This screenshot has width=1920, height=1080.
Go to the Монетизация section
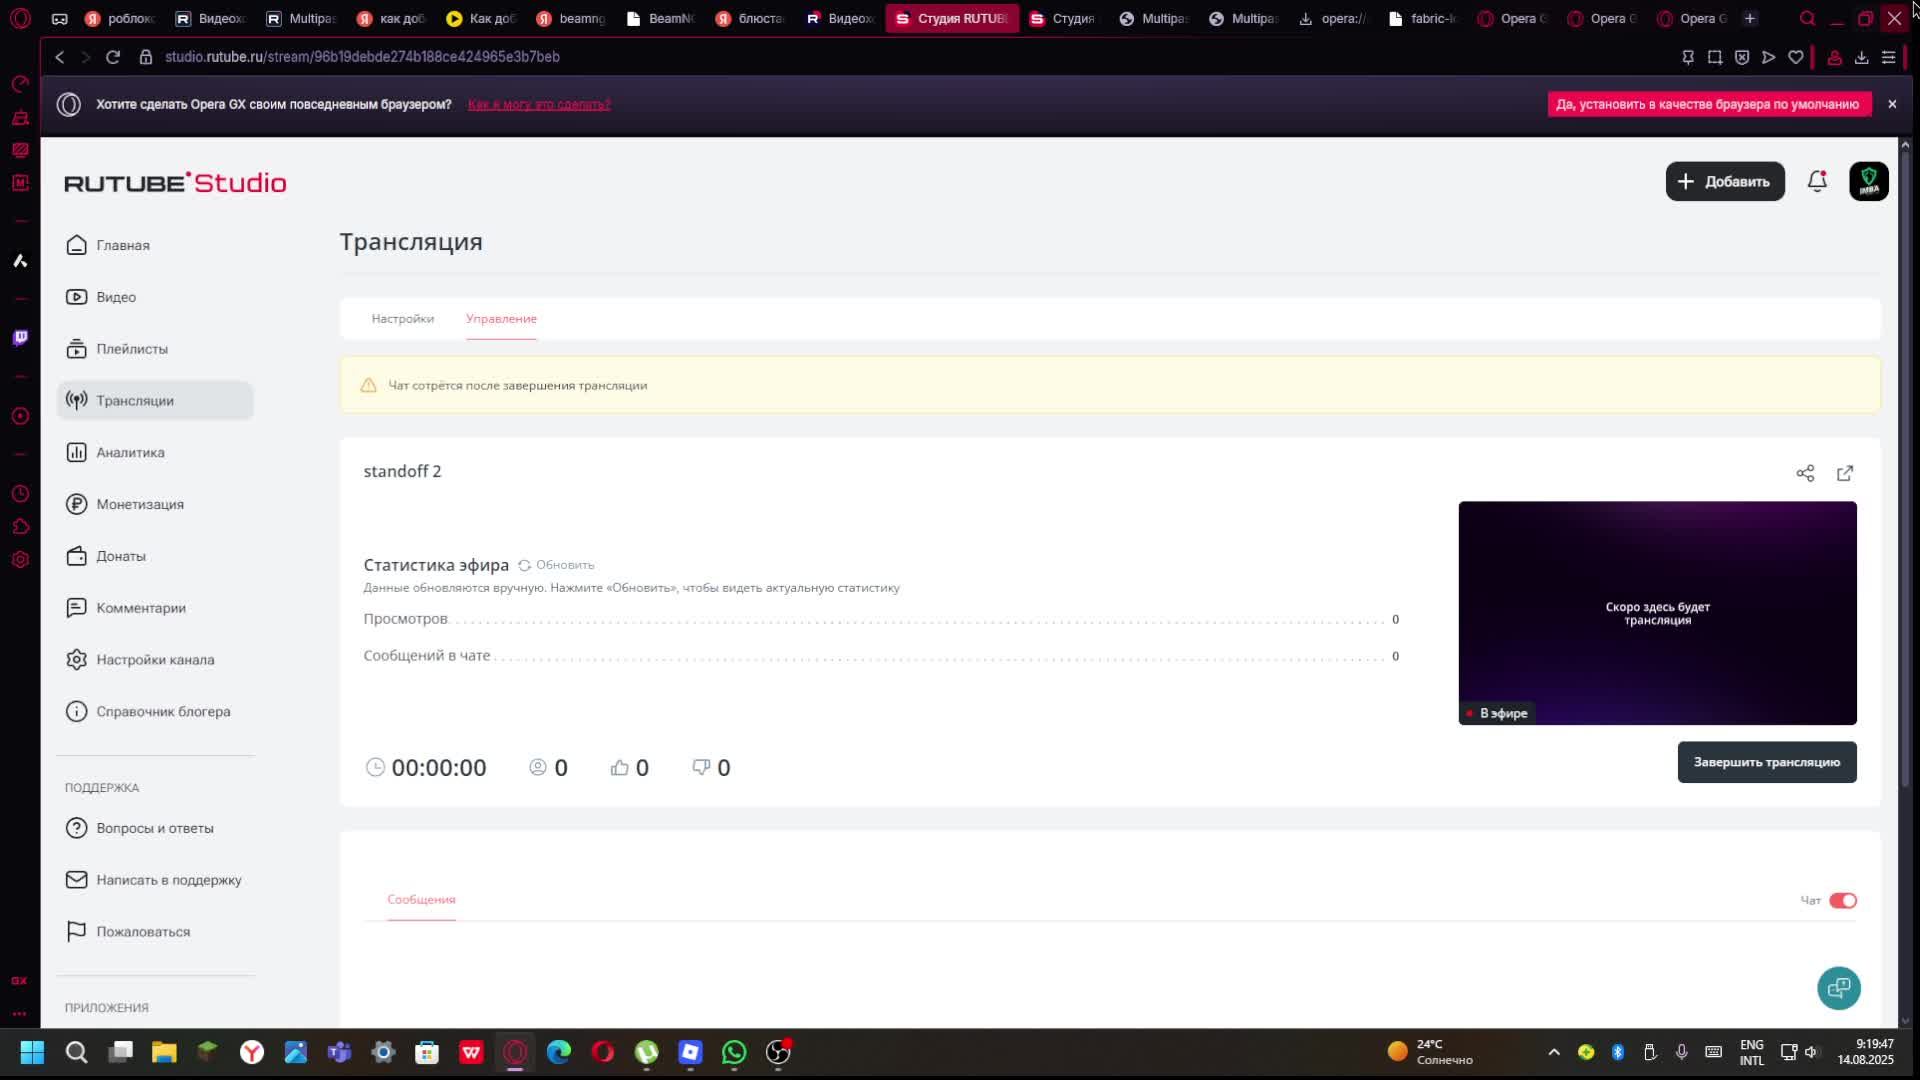point(139,504)
